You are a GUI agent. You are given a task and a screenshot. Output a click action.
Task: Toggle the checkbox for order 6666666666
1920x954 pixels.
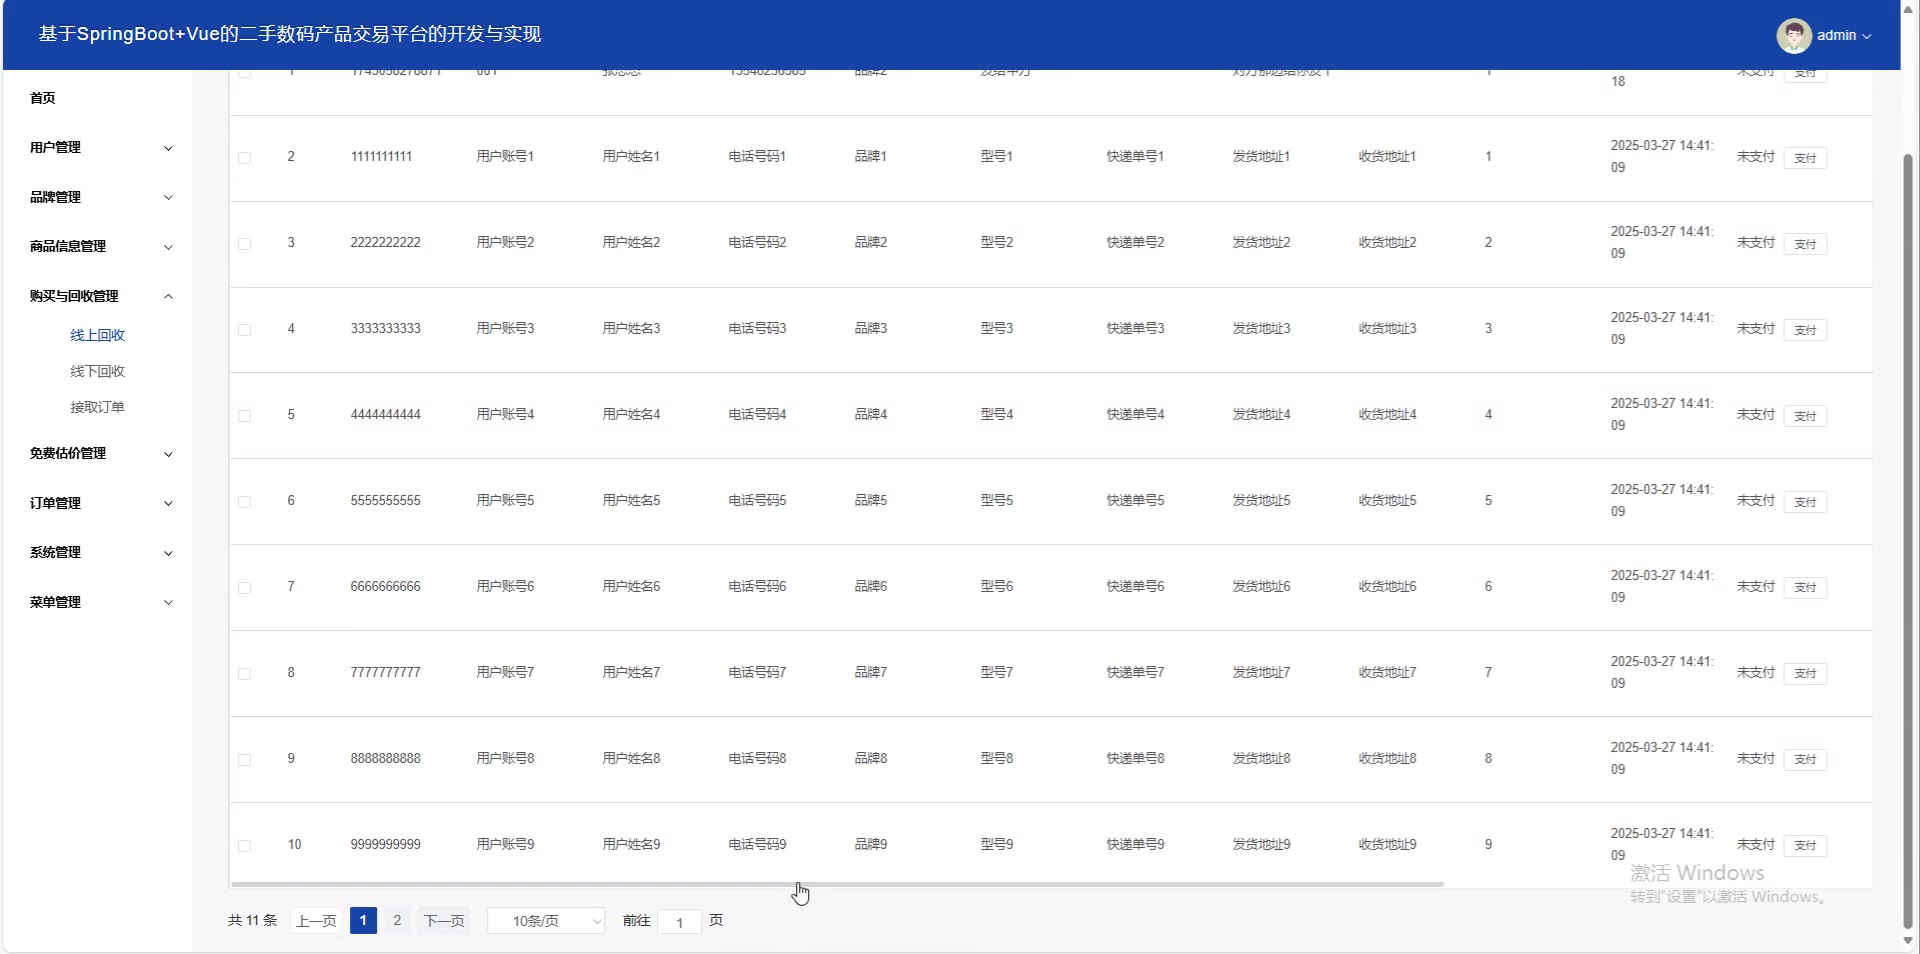(245, 588)
